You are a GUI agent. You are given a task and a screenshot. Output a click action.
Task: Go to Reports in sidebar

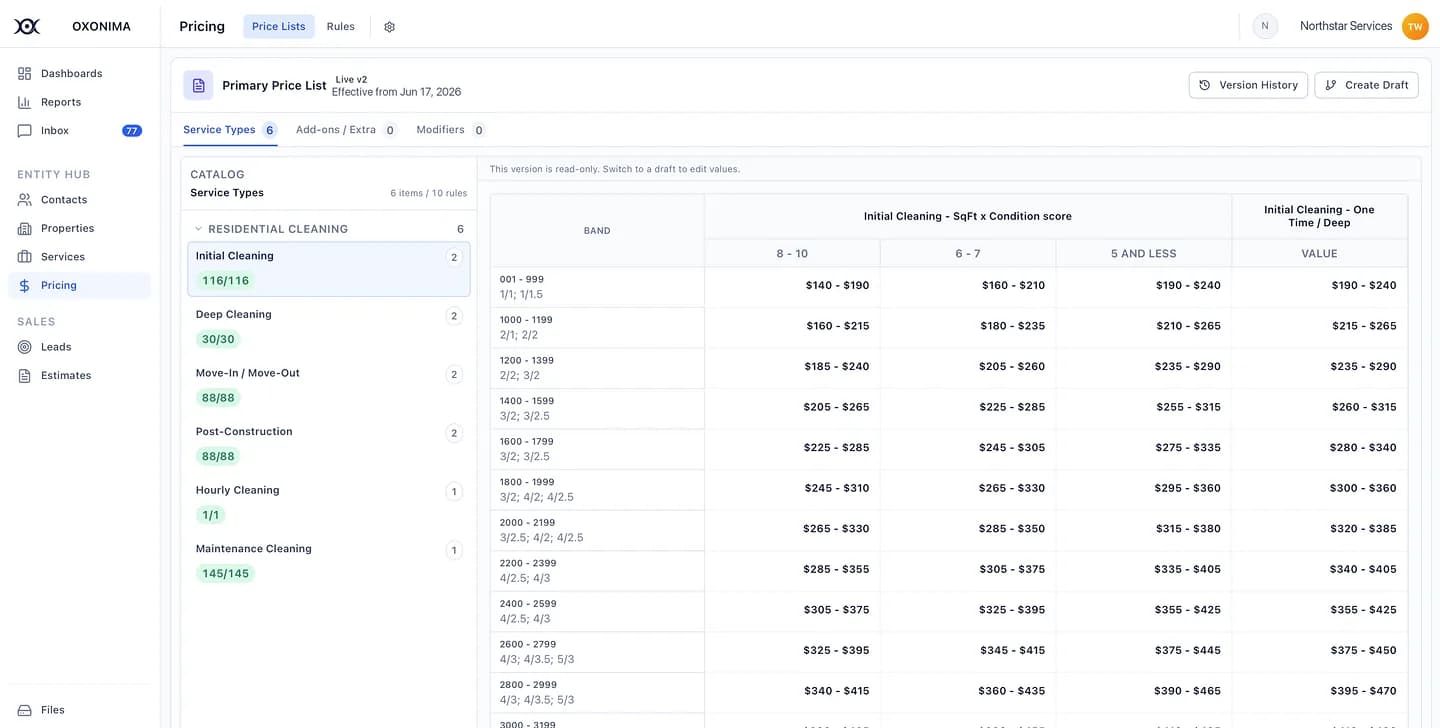point(80,102)
